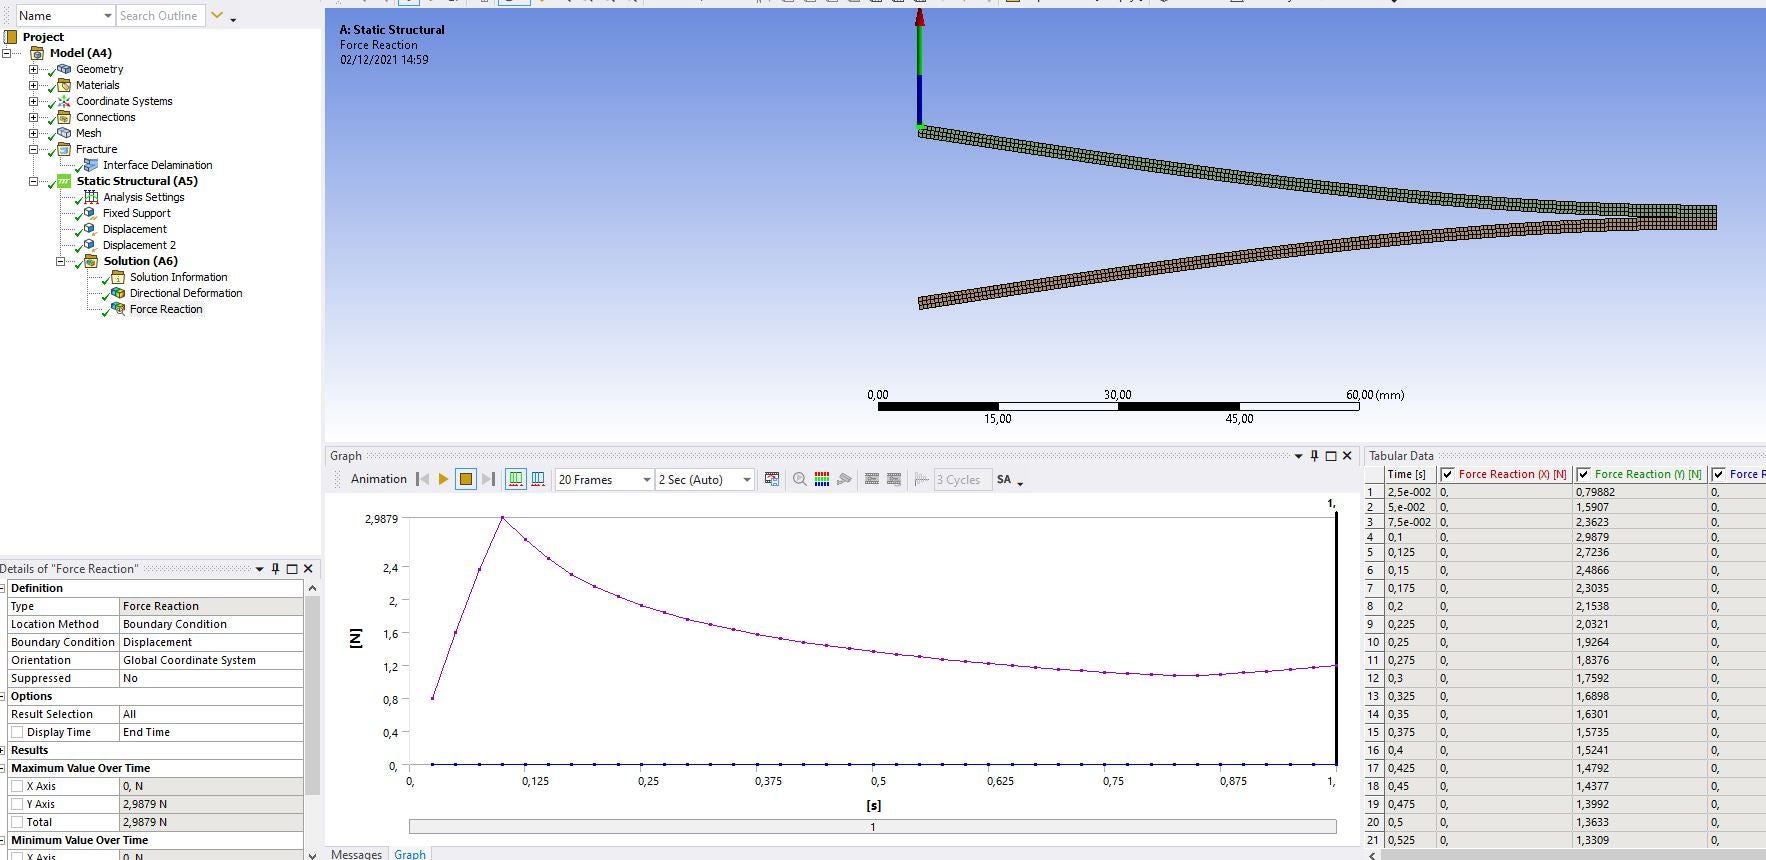The width and height of the screenshot is (1766, 860).
Task: Select the Force Reaction result
Action: pyautogui.click(x=166, y=309)
